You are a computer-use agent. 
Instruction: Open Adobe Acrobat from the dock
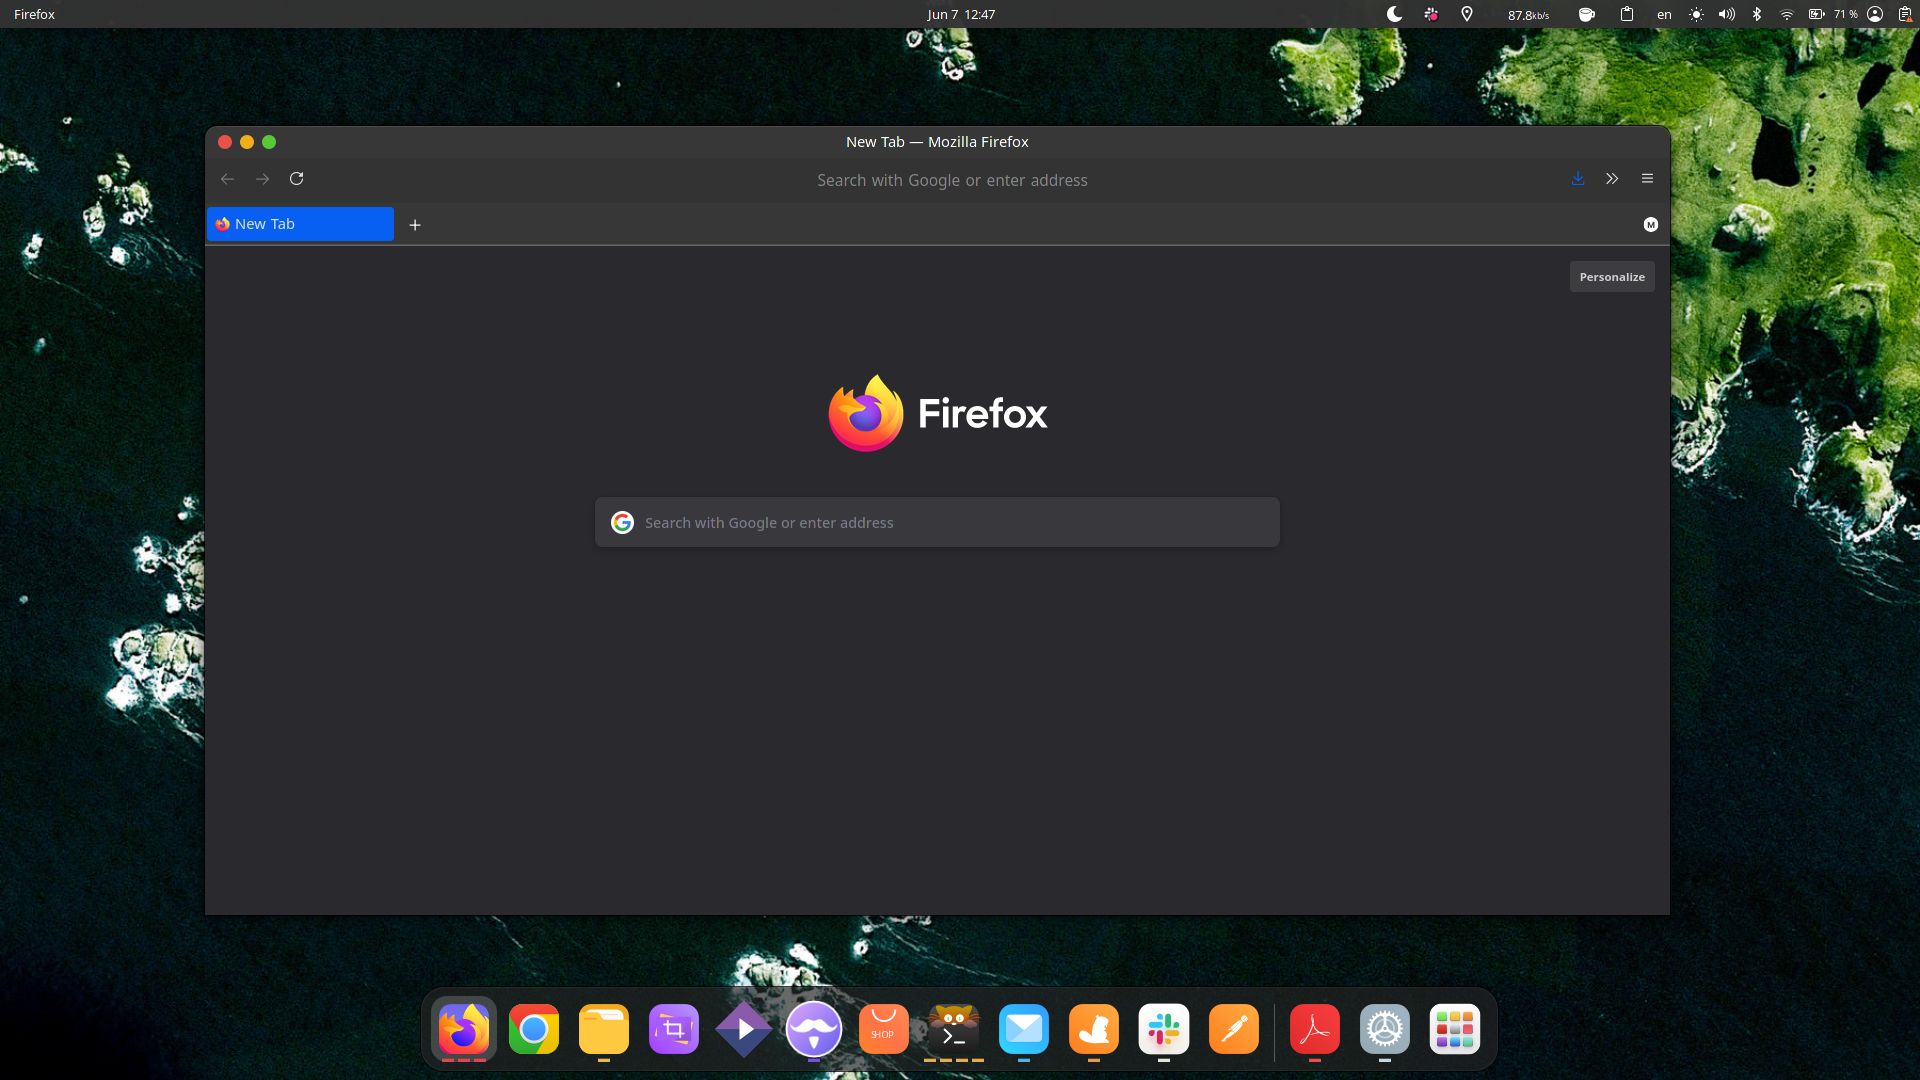tap(1313, 1029)
